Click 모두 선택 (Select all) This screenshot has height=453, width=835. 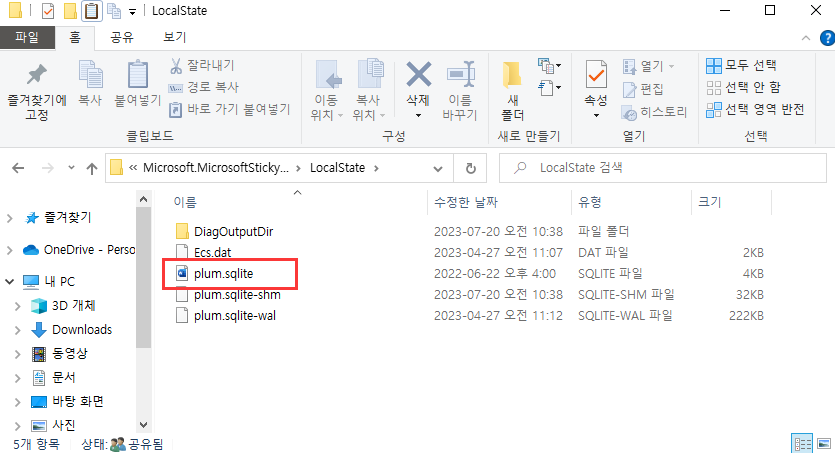pyautogui.click(x=741, y=65)
